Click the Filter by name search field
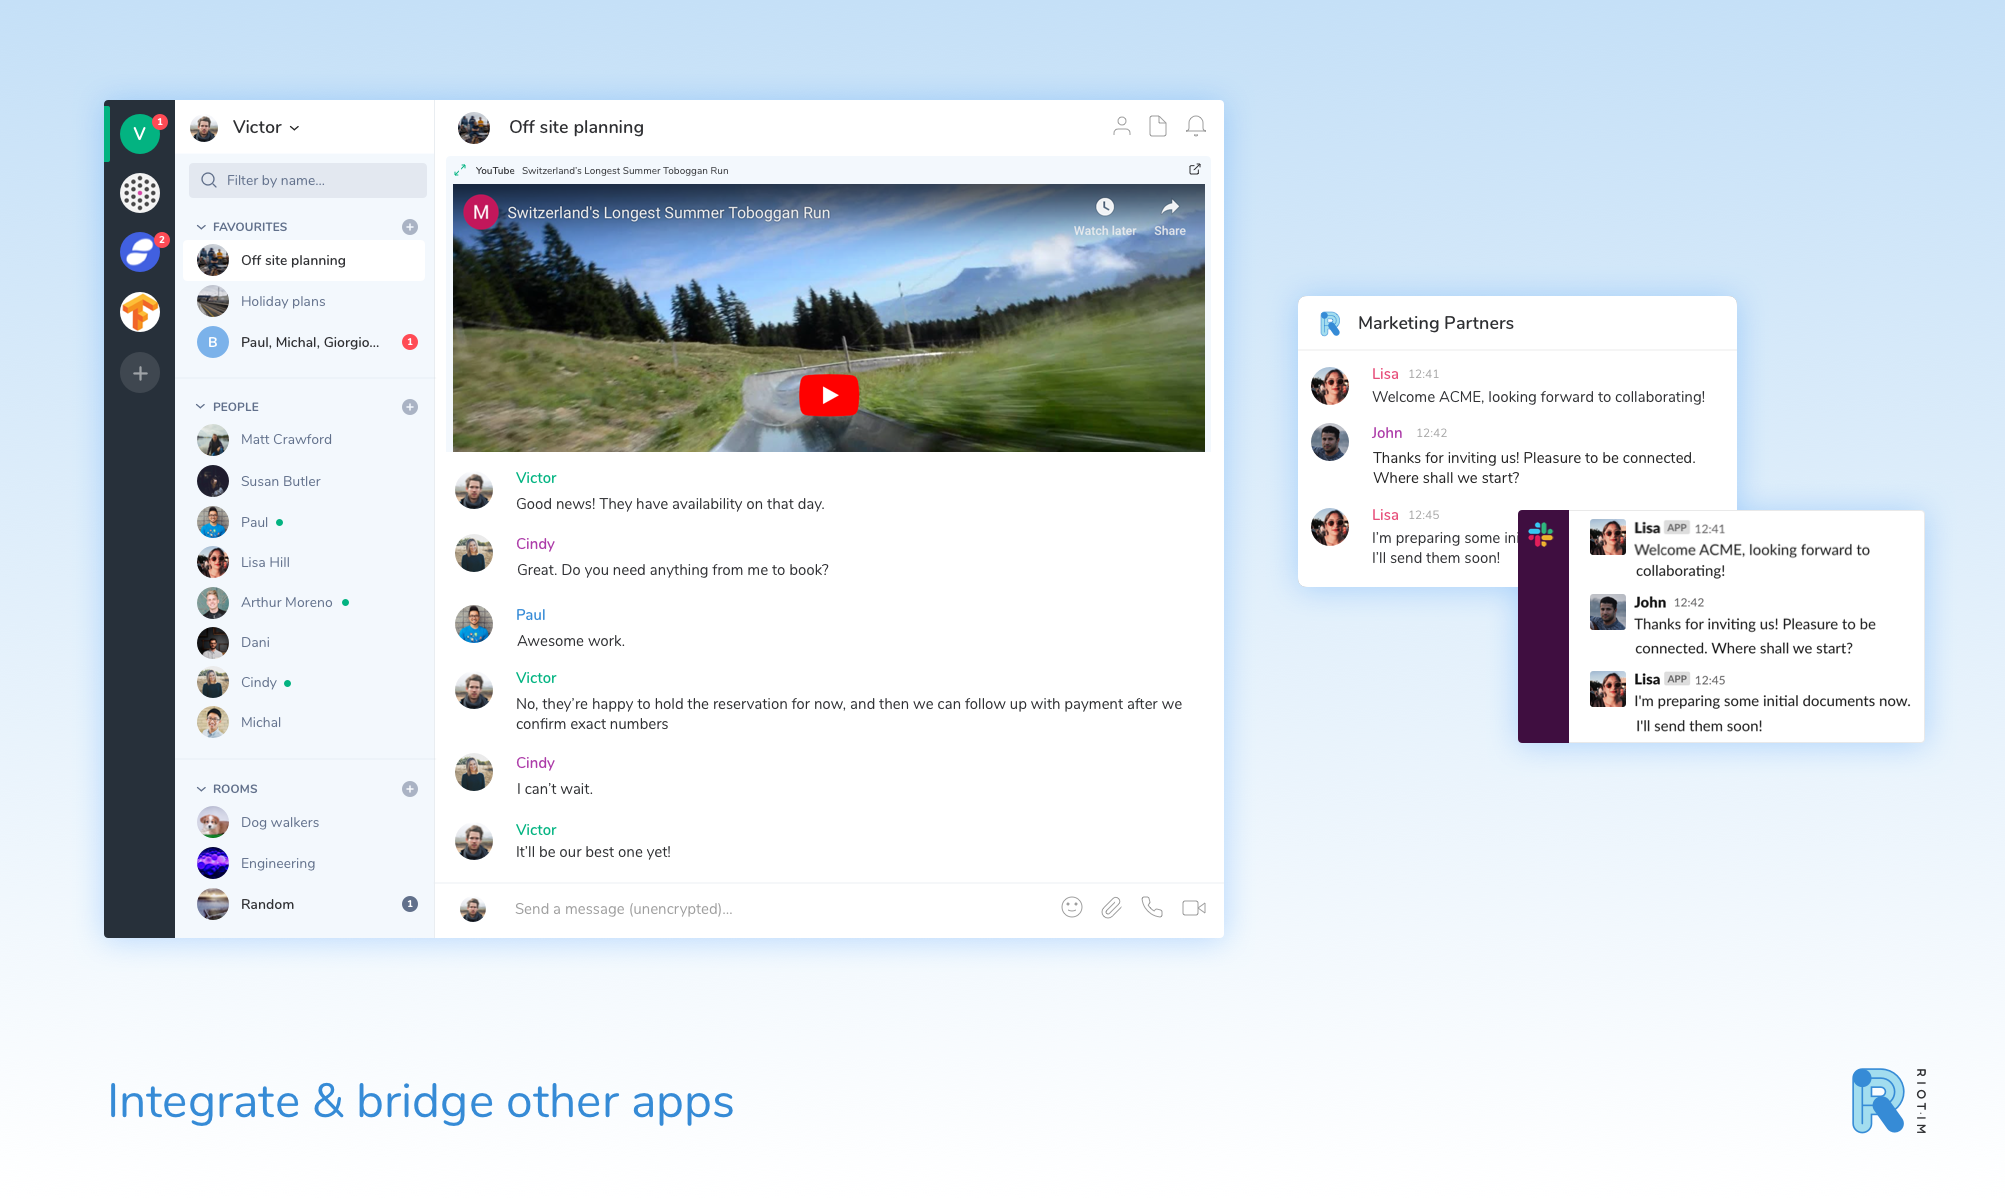The height and width of the screenshot is (1200, 2005). 308,180
